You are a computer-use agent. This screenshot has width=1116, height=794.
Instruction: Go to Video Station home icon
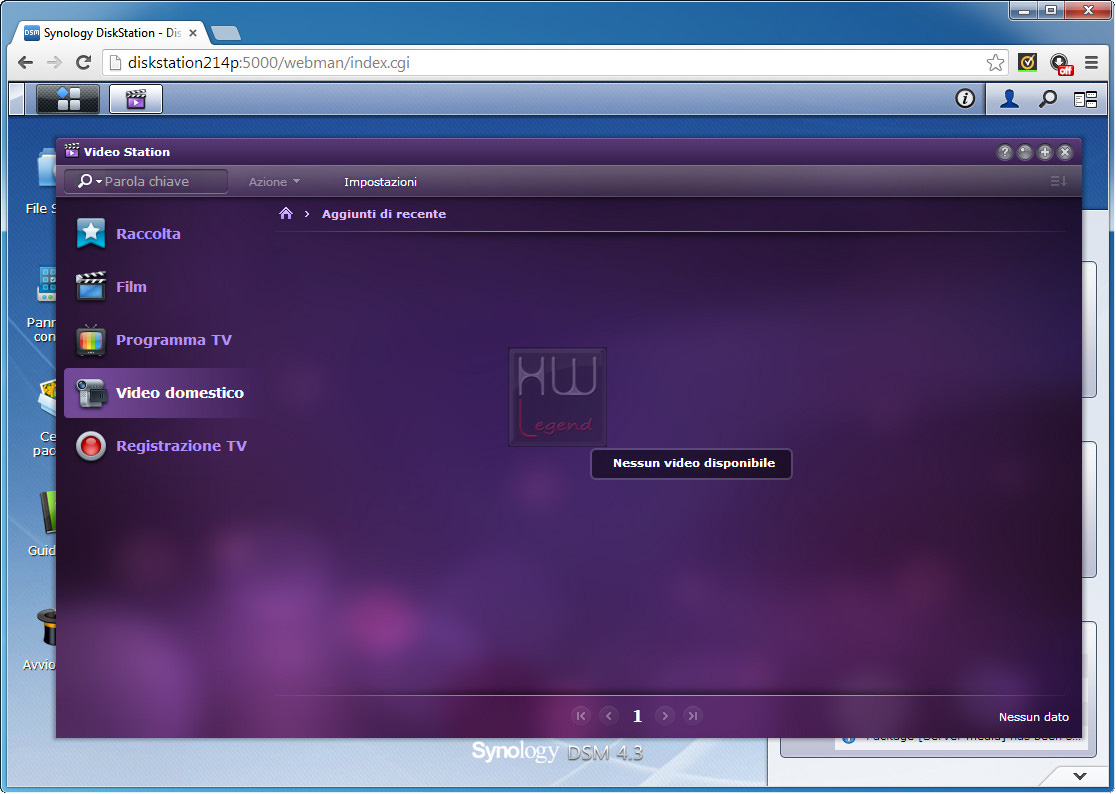pos(286,213)
